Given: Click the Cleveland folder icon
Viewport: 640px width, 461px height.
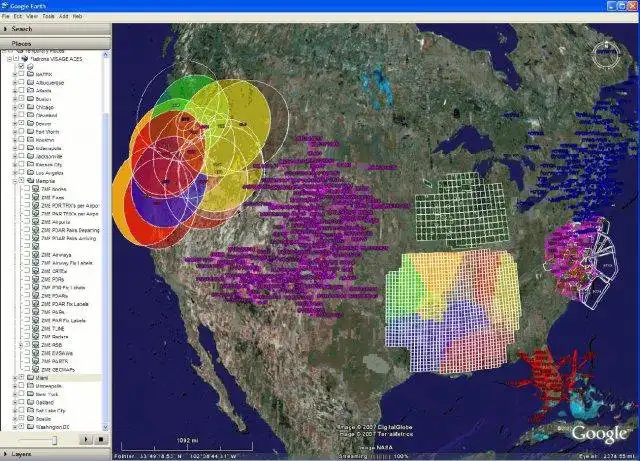Looking at the screenshot, I should point(31,115).
